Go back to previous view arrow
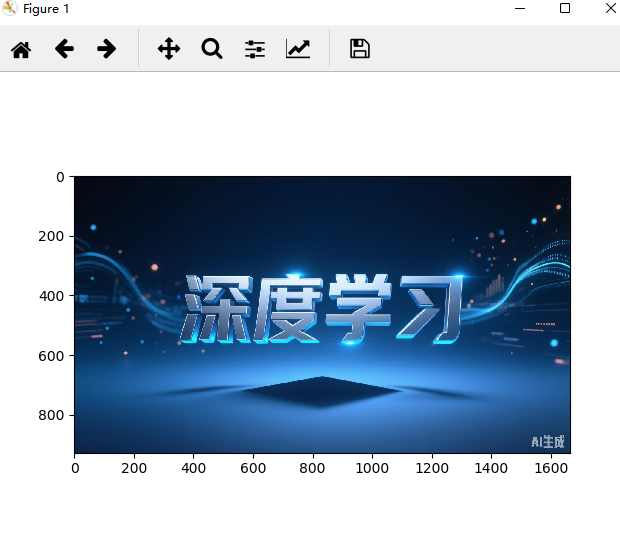This screenshot has width=620, height=535. [x=64, y=49]
